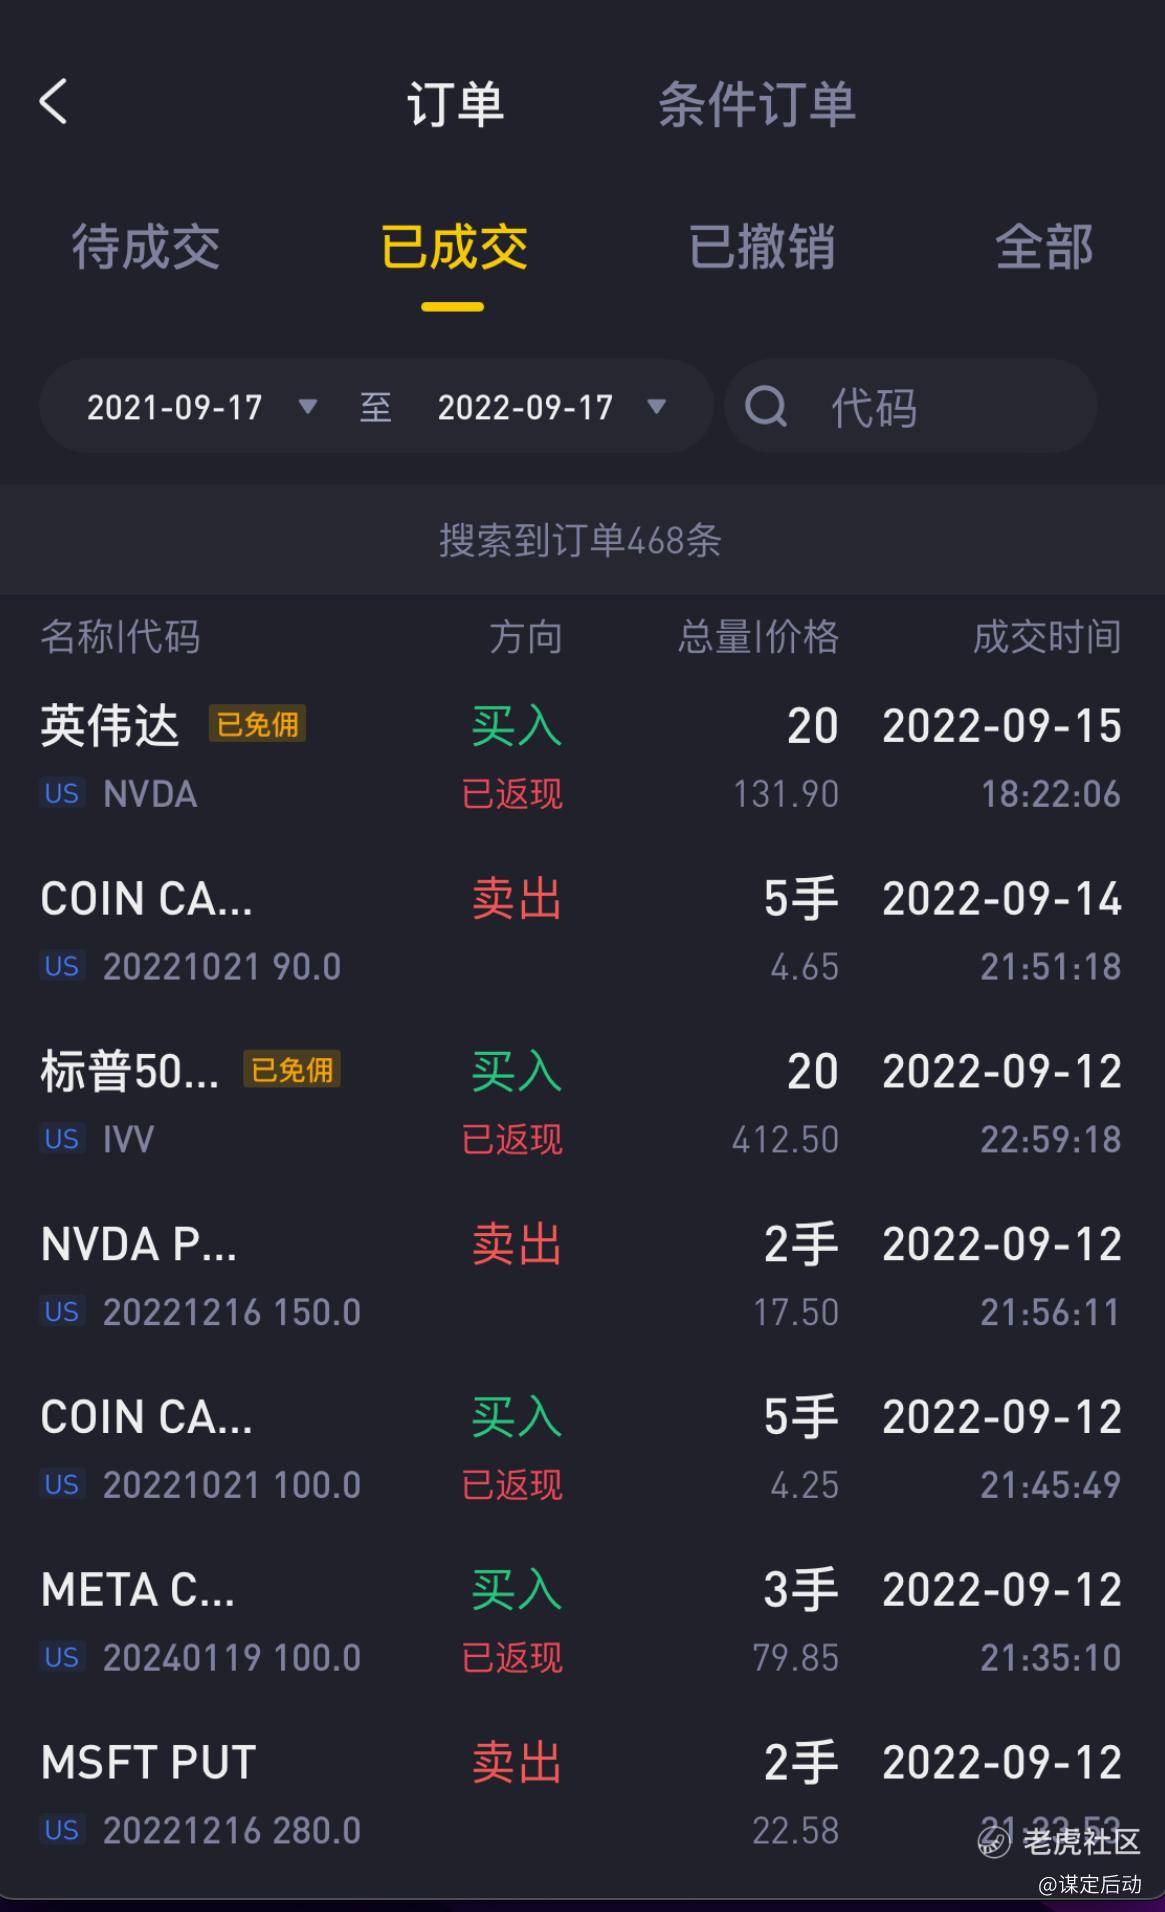Switch to the 条件订单 tab
1165x1912 pixels.
point(756,104)
